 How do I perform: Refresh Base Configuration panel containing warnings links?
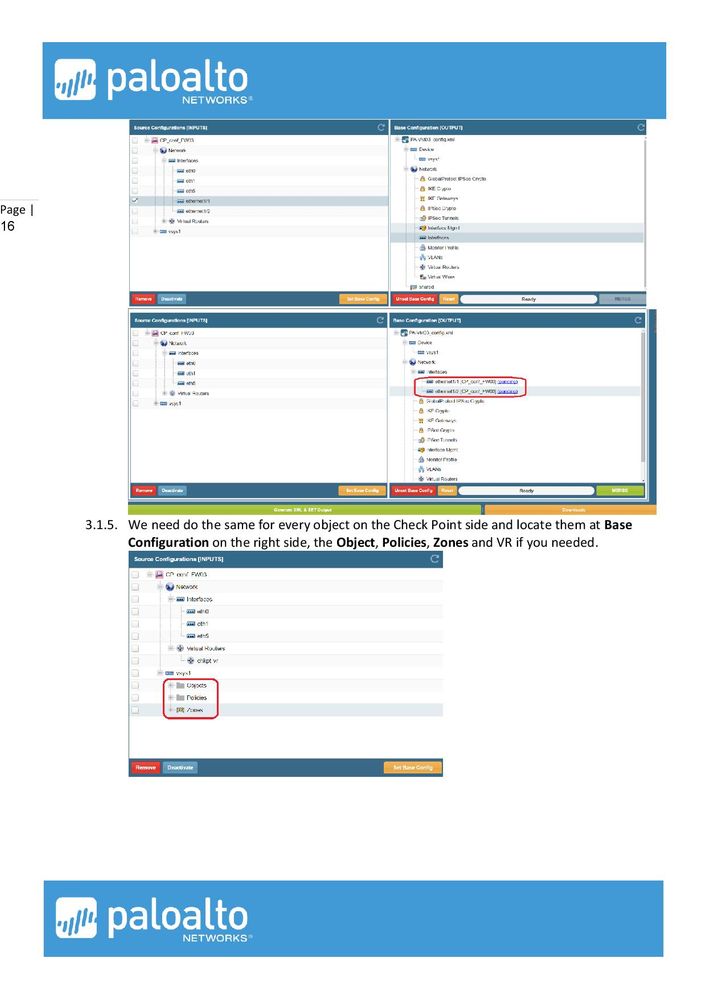tap(638, 320)
